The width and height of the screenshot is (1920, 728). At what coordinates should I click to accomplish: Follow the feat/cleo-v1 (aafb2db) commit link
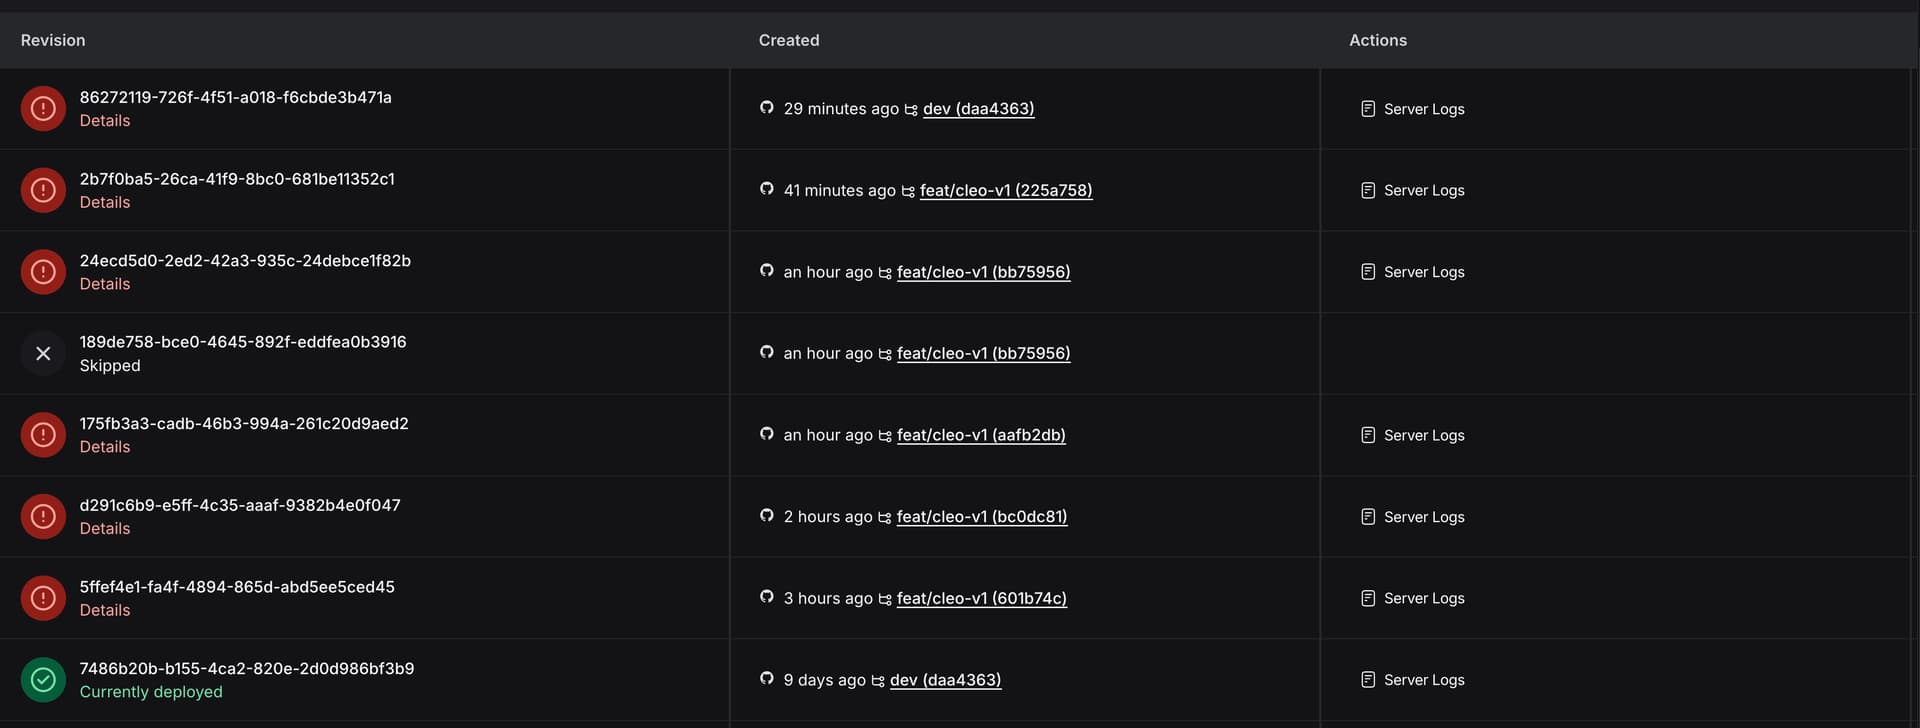click(x=980, y=435)
